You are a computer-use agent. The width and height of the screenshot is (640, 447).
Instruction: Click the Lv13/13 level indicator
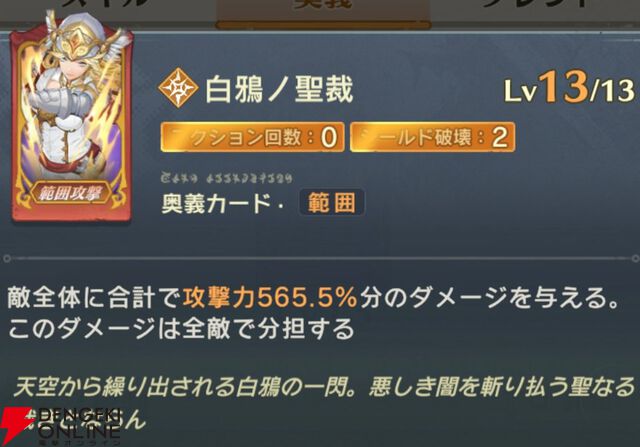pyautogui.click(x=569, y=88)
